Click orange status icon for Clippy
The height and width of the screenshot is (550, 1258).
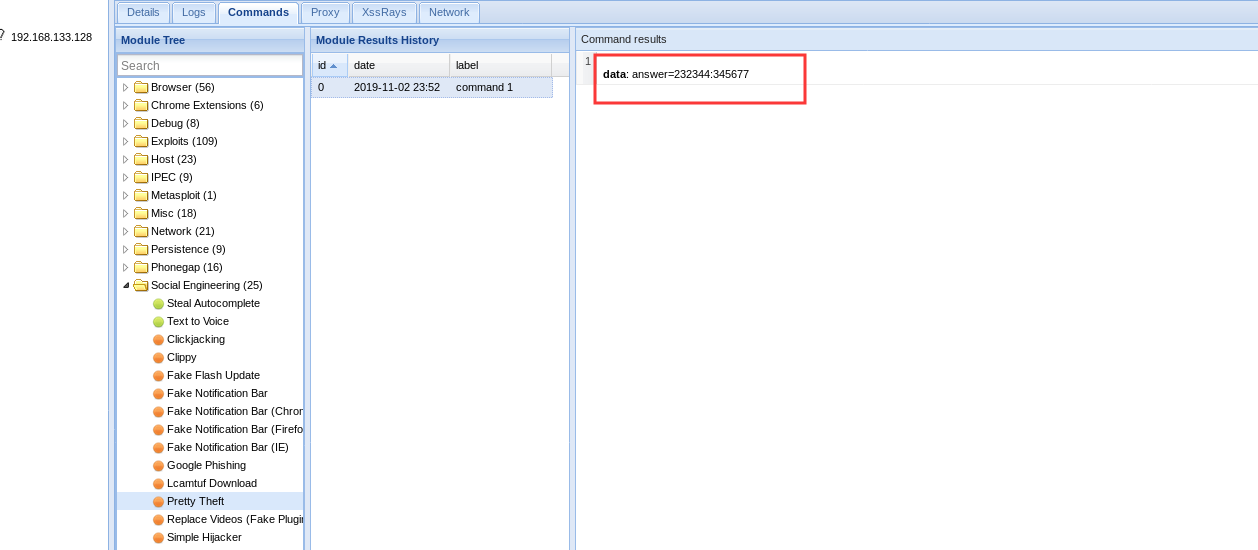click(158, 357)
